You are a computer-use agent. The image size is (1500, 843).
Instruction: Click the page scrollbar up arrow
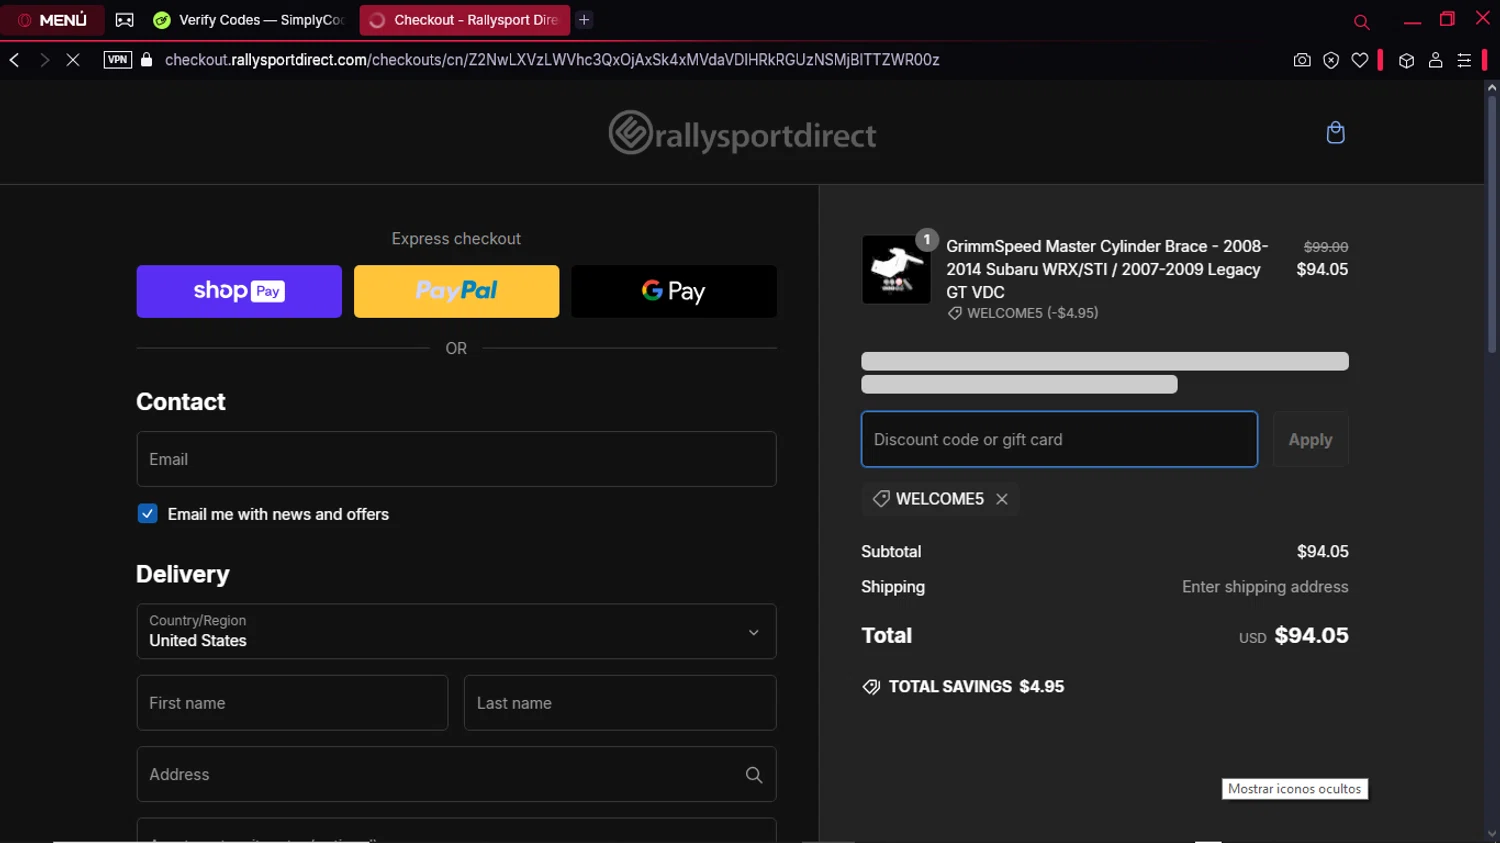1491,88
